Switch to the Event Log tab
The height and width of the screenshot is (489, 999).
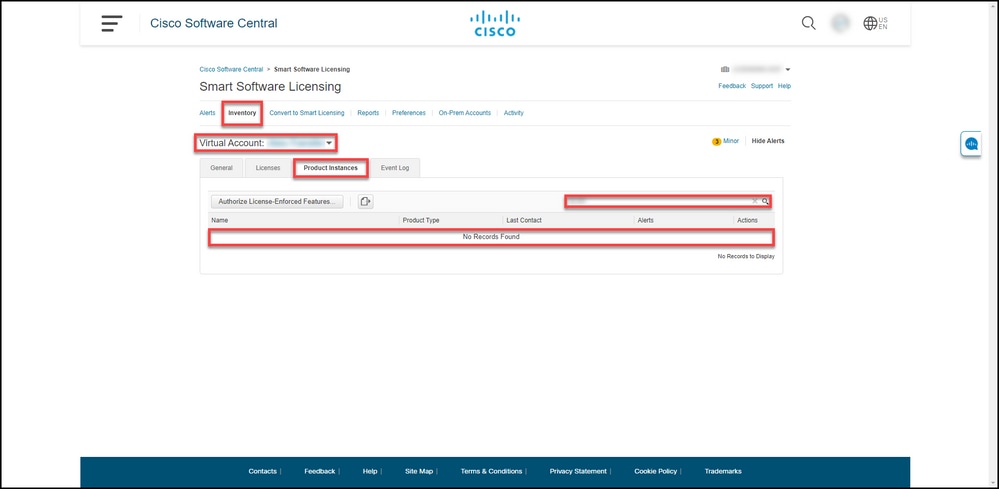[395, 168]
